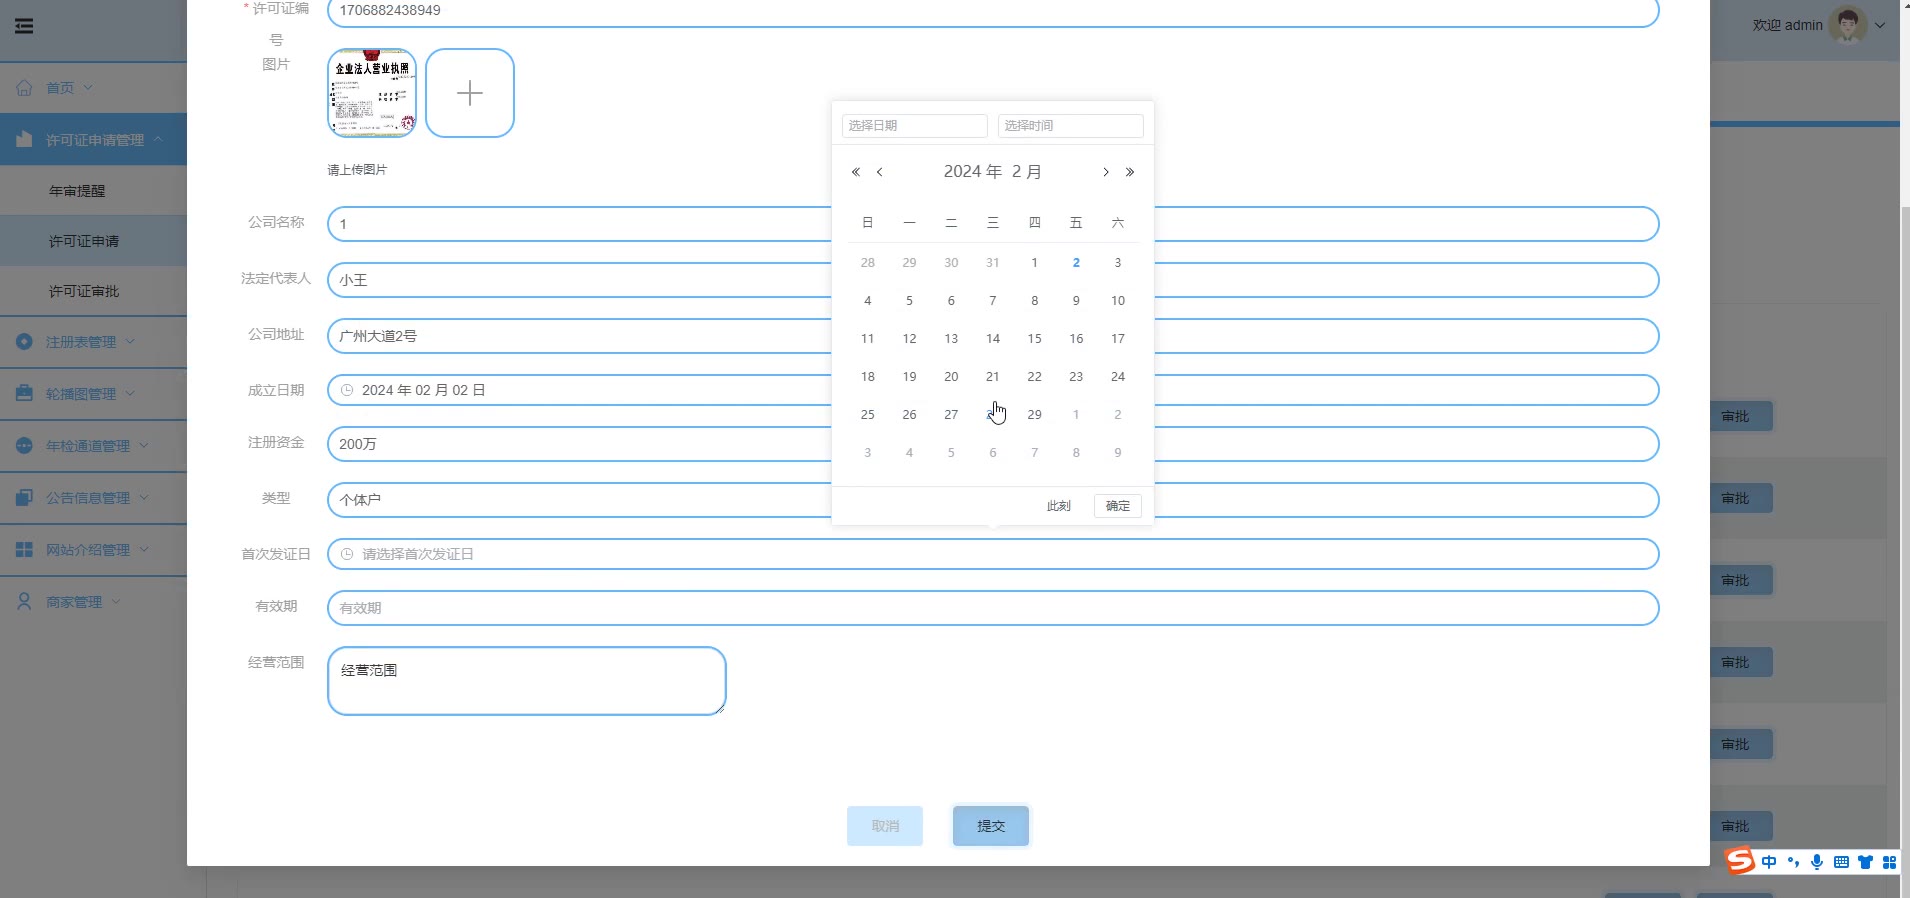Select day 15 in the calendar
This screenshot has width=1910, height=898.
1034,339
